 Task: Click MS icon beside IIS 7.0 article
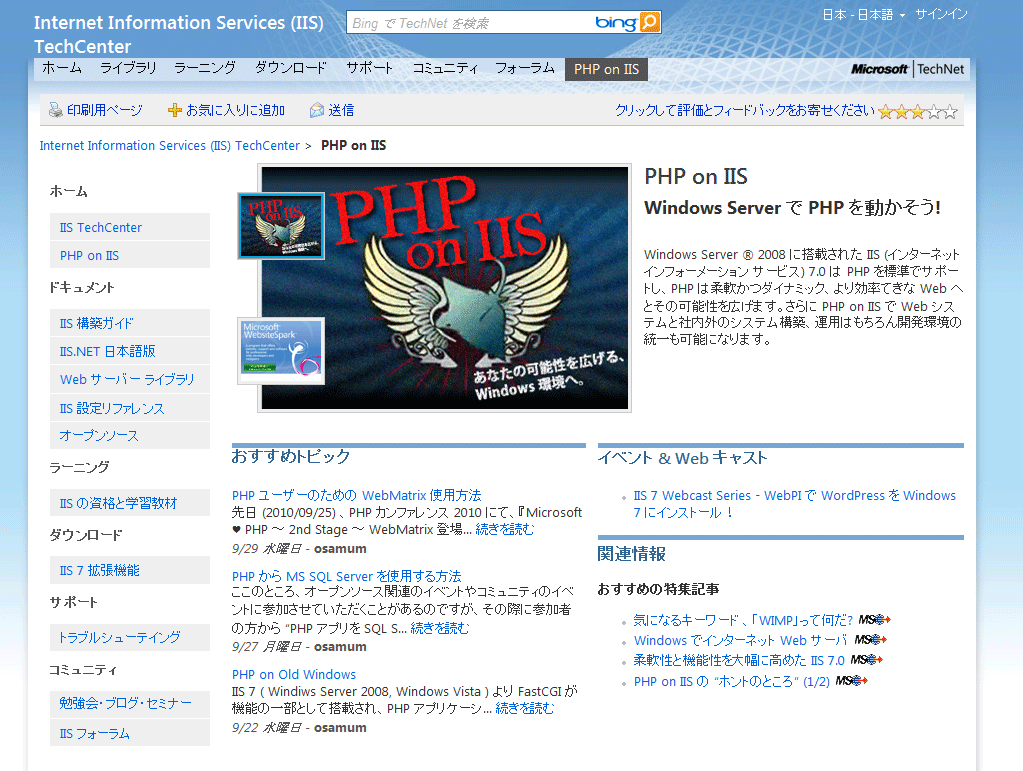point(866,660)
